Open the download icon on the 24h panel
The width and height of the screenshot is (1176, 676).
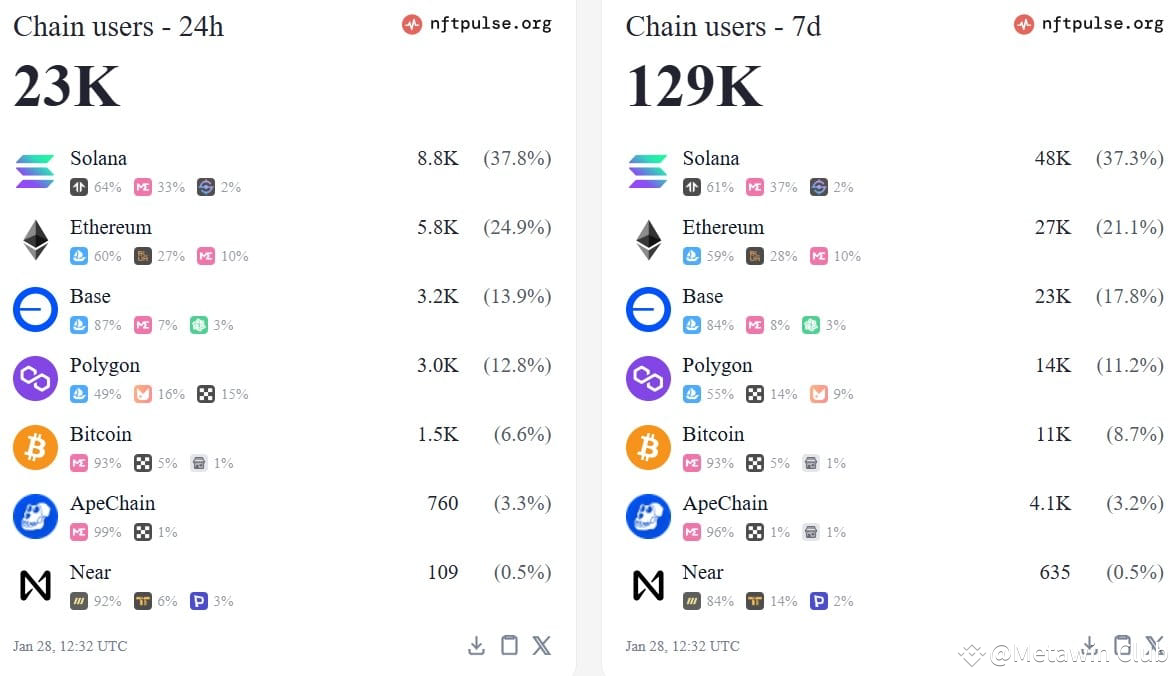point(477,646)
